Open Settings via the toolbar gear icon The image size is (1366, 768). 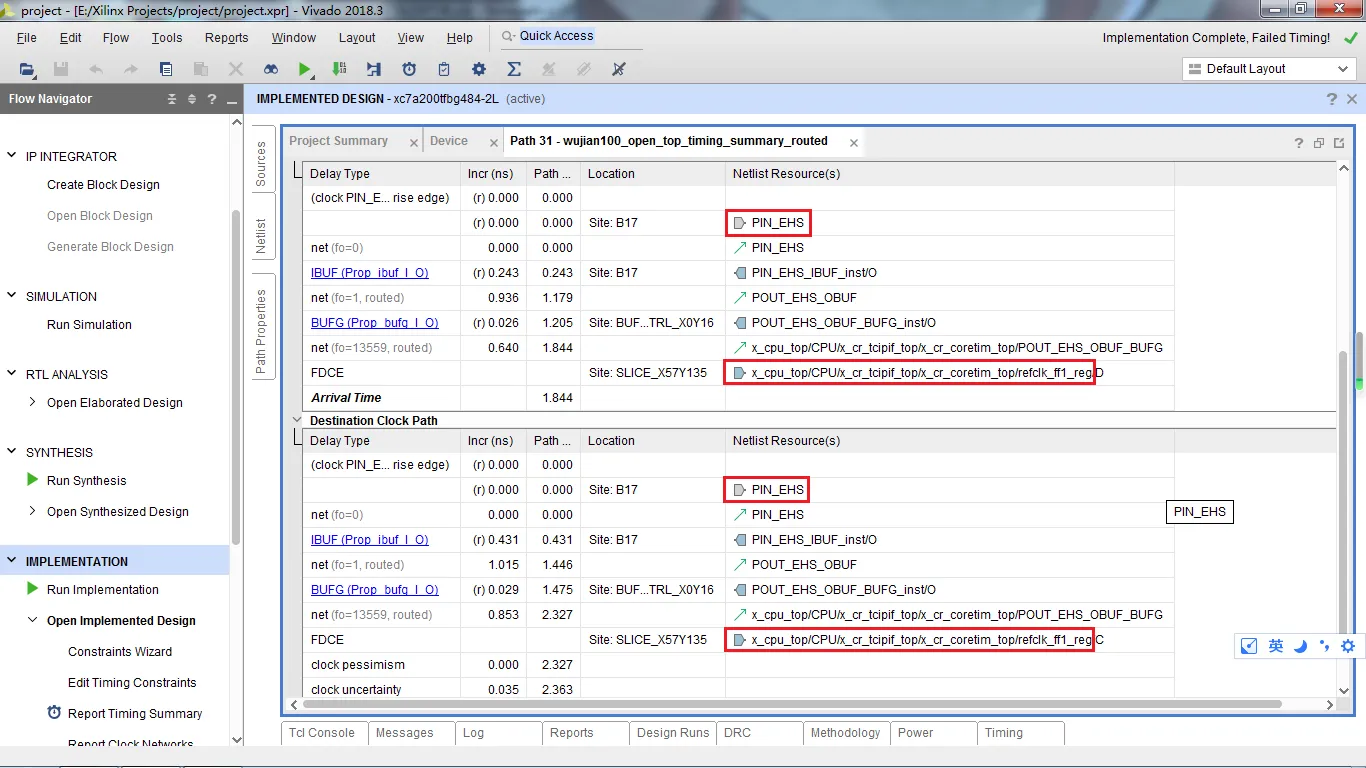[479, 69]
